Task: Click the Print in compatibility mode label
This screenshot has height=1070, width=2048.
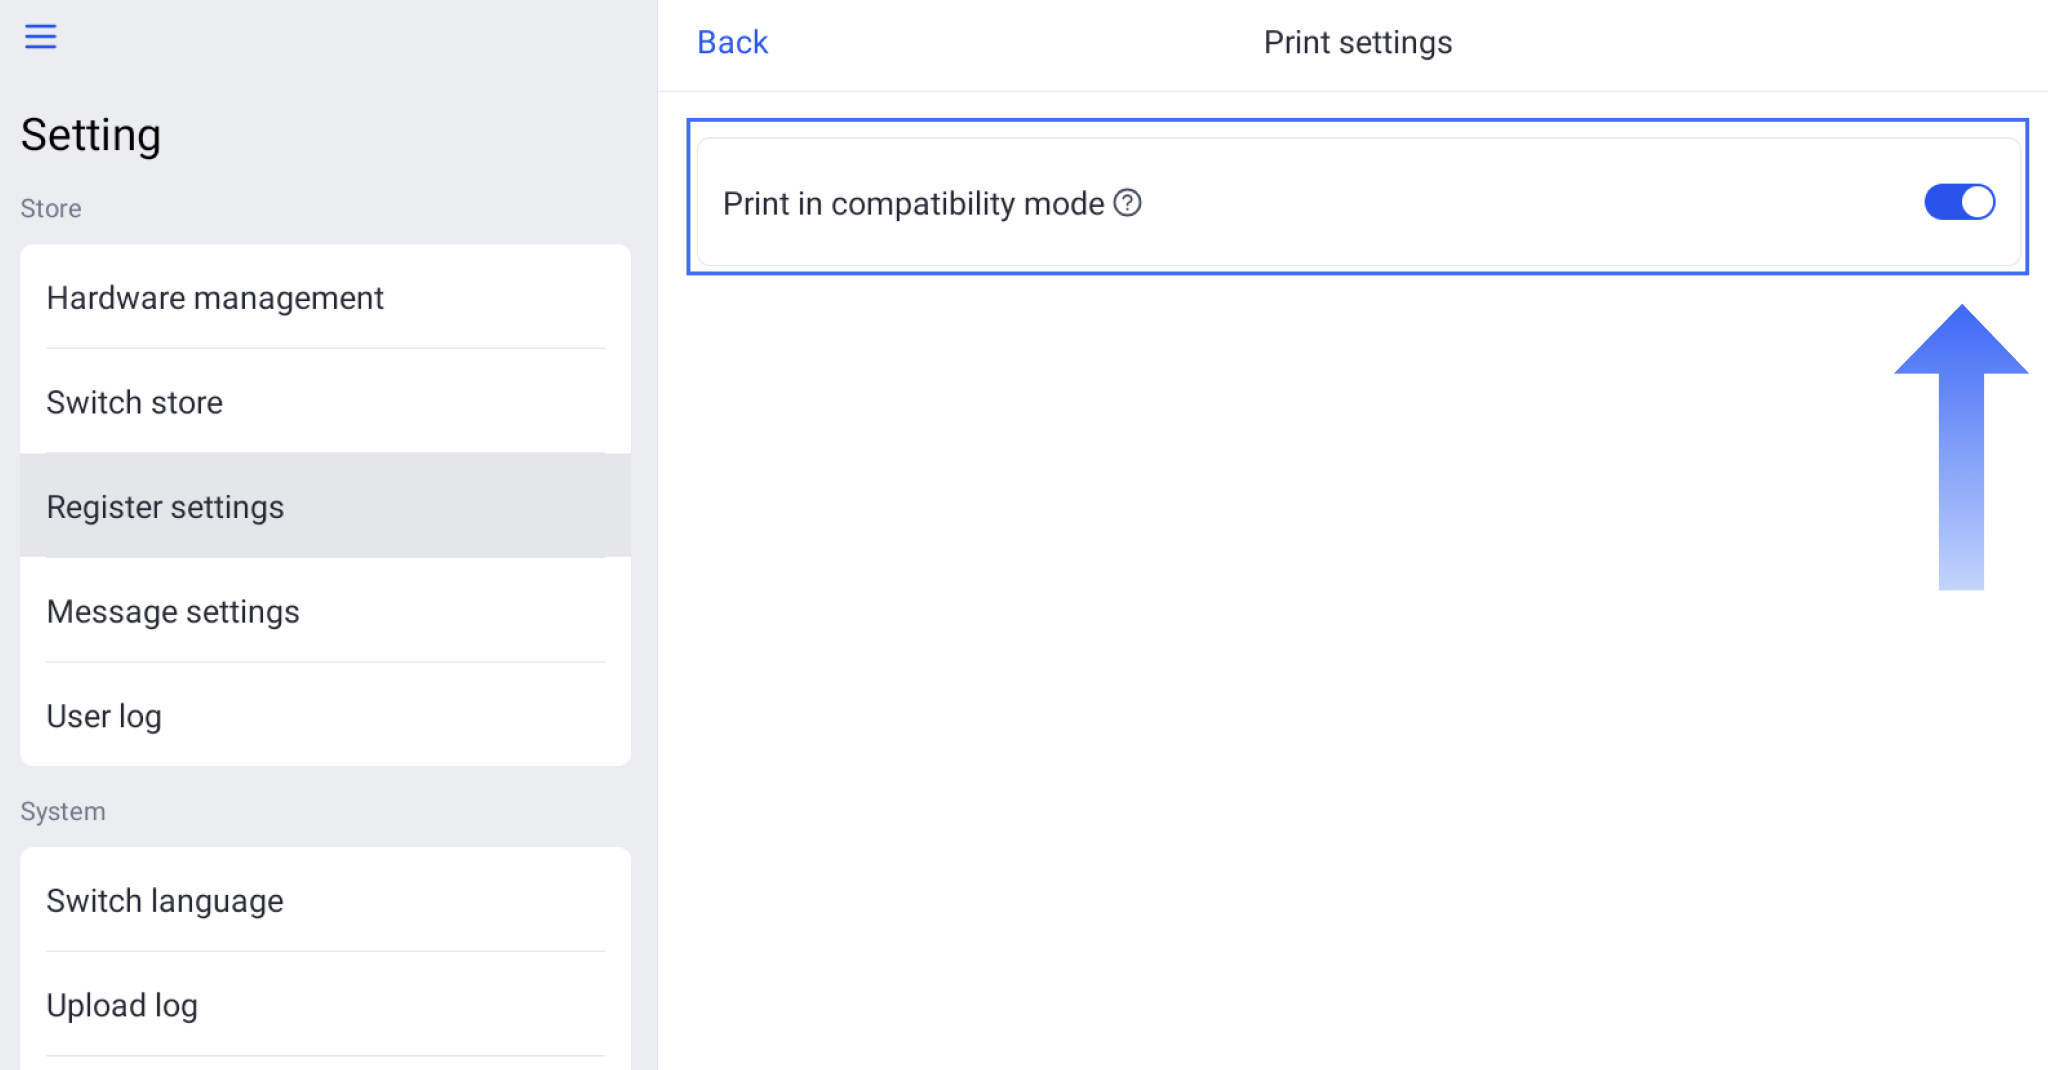Action: (911, 203)
